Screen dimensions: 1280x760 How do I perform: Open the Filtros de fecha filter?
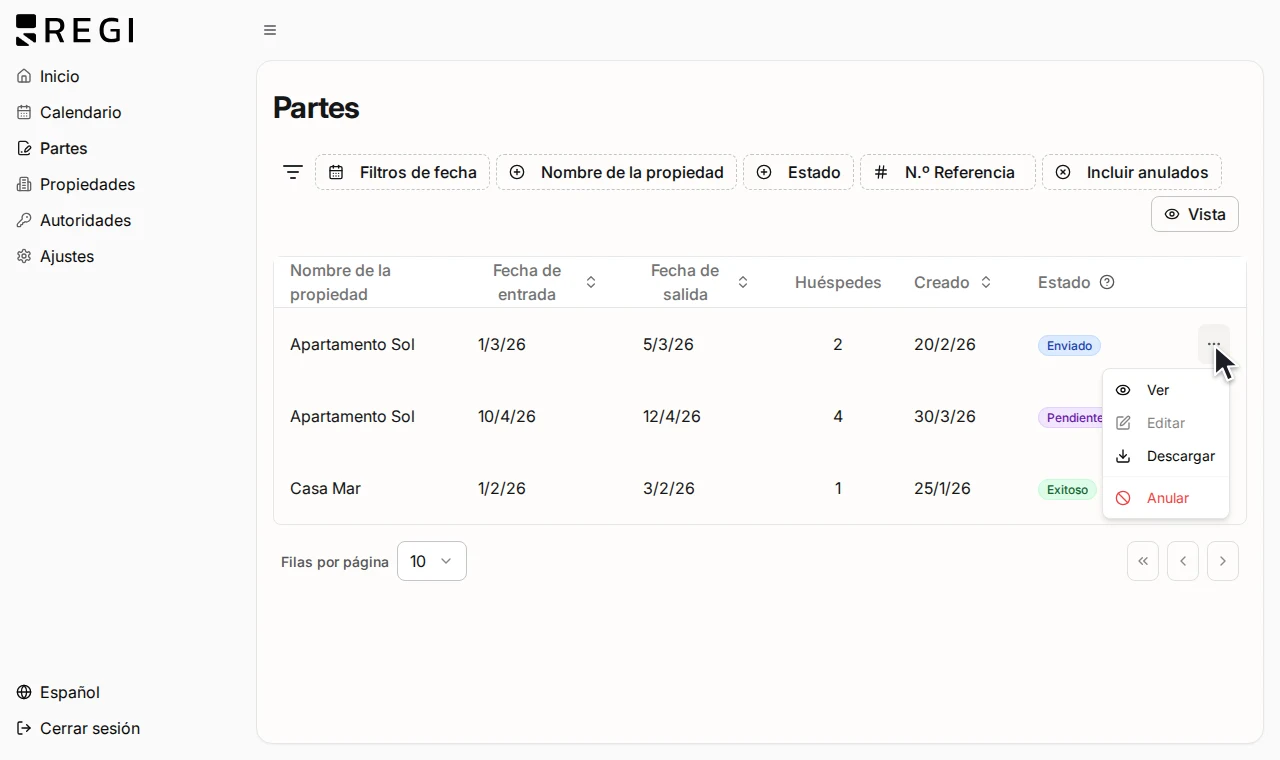point(402,172)
